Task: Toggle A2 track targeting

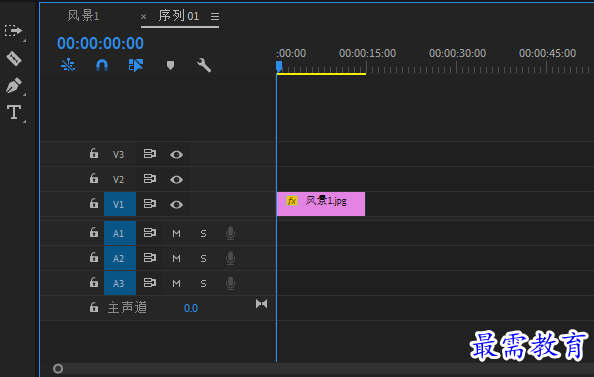Action: (120, 258)
